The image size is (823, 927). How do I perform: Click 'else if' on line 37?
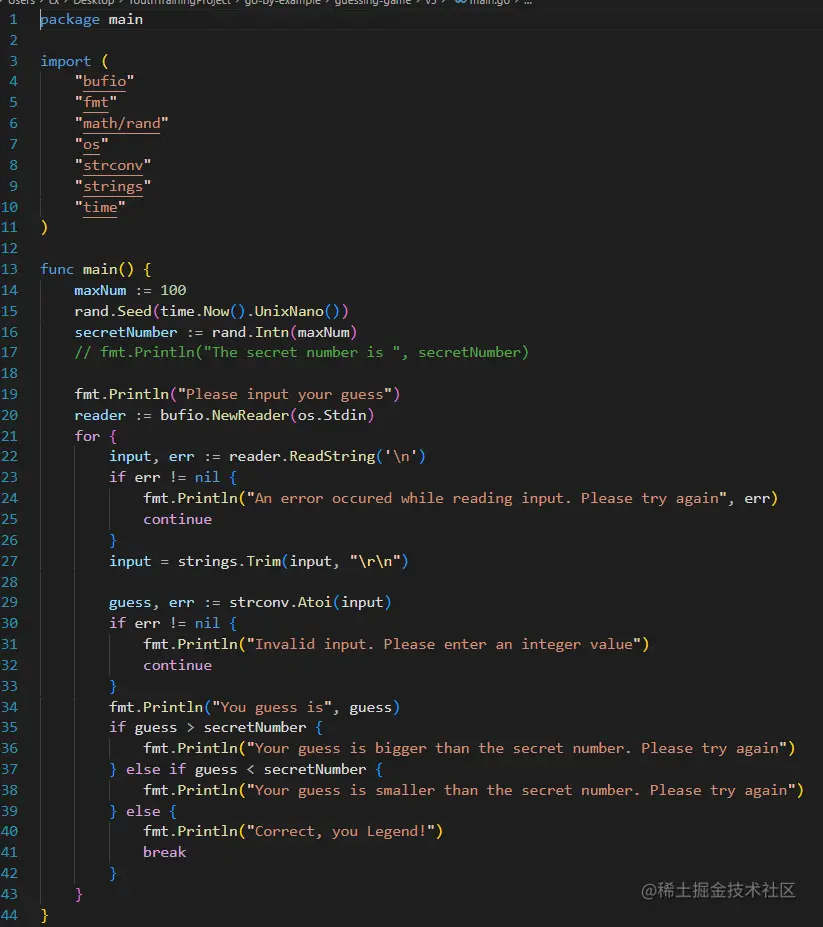156,769
